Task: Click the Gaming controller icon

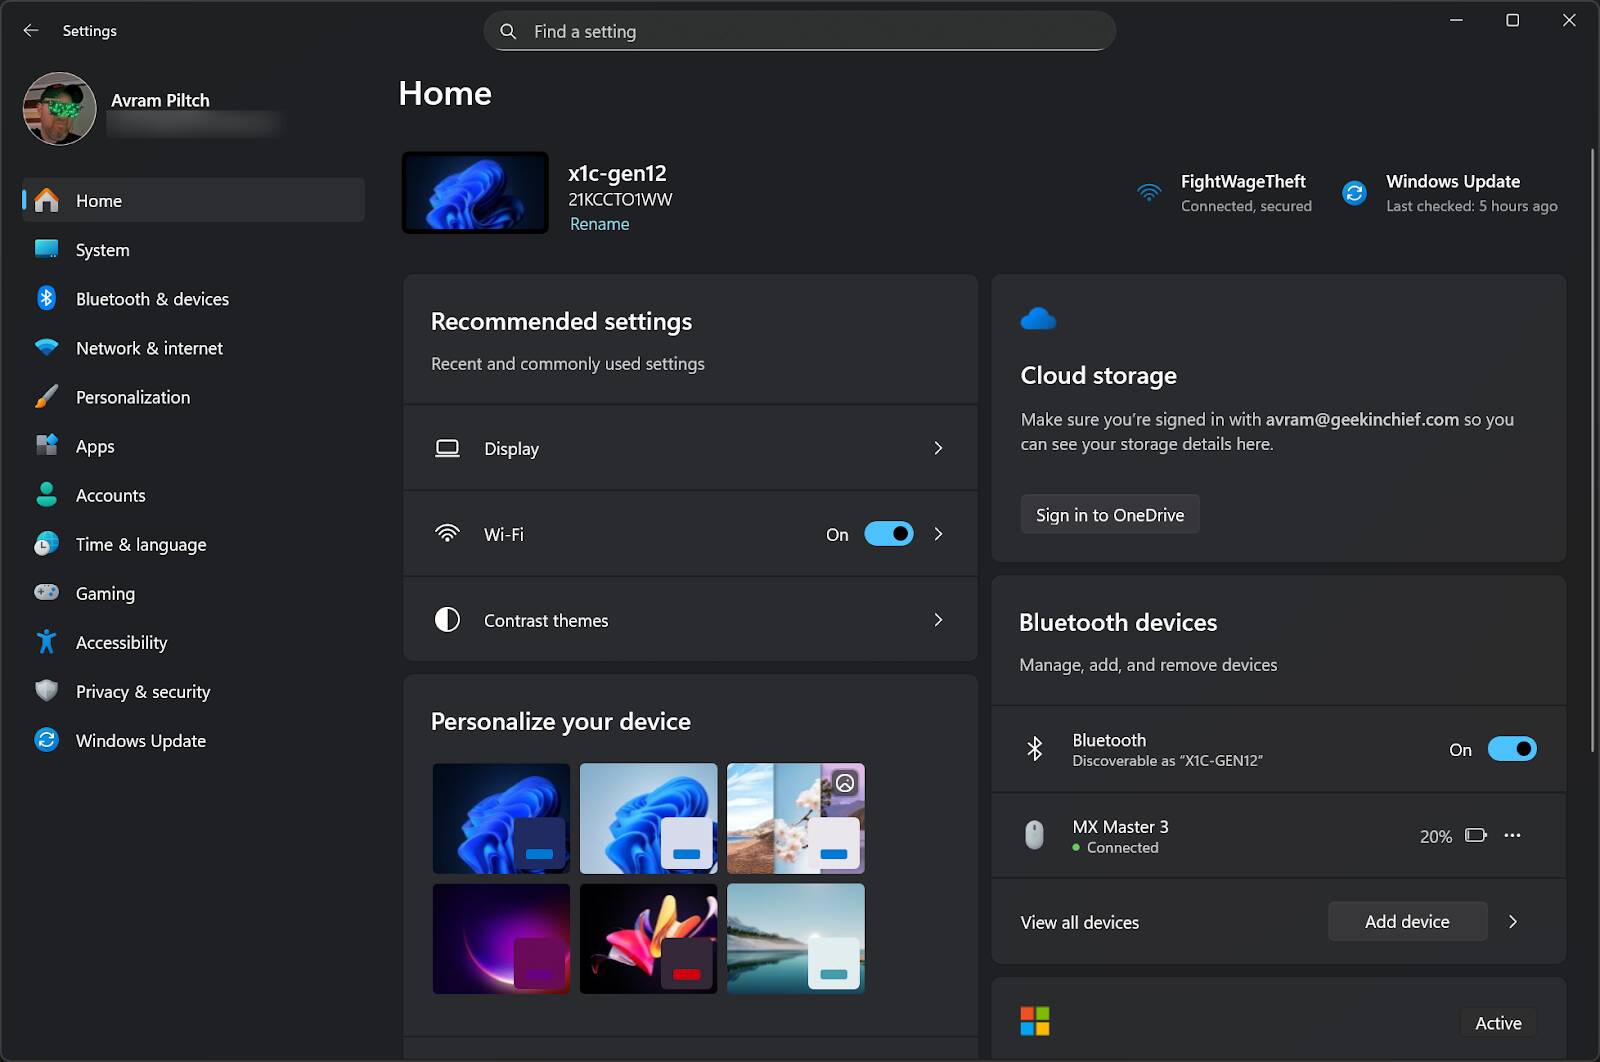Action: 47,592
